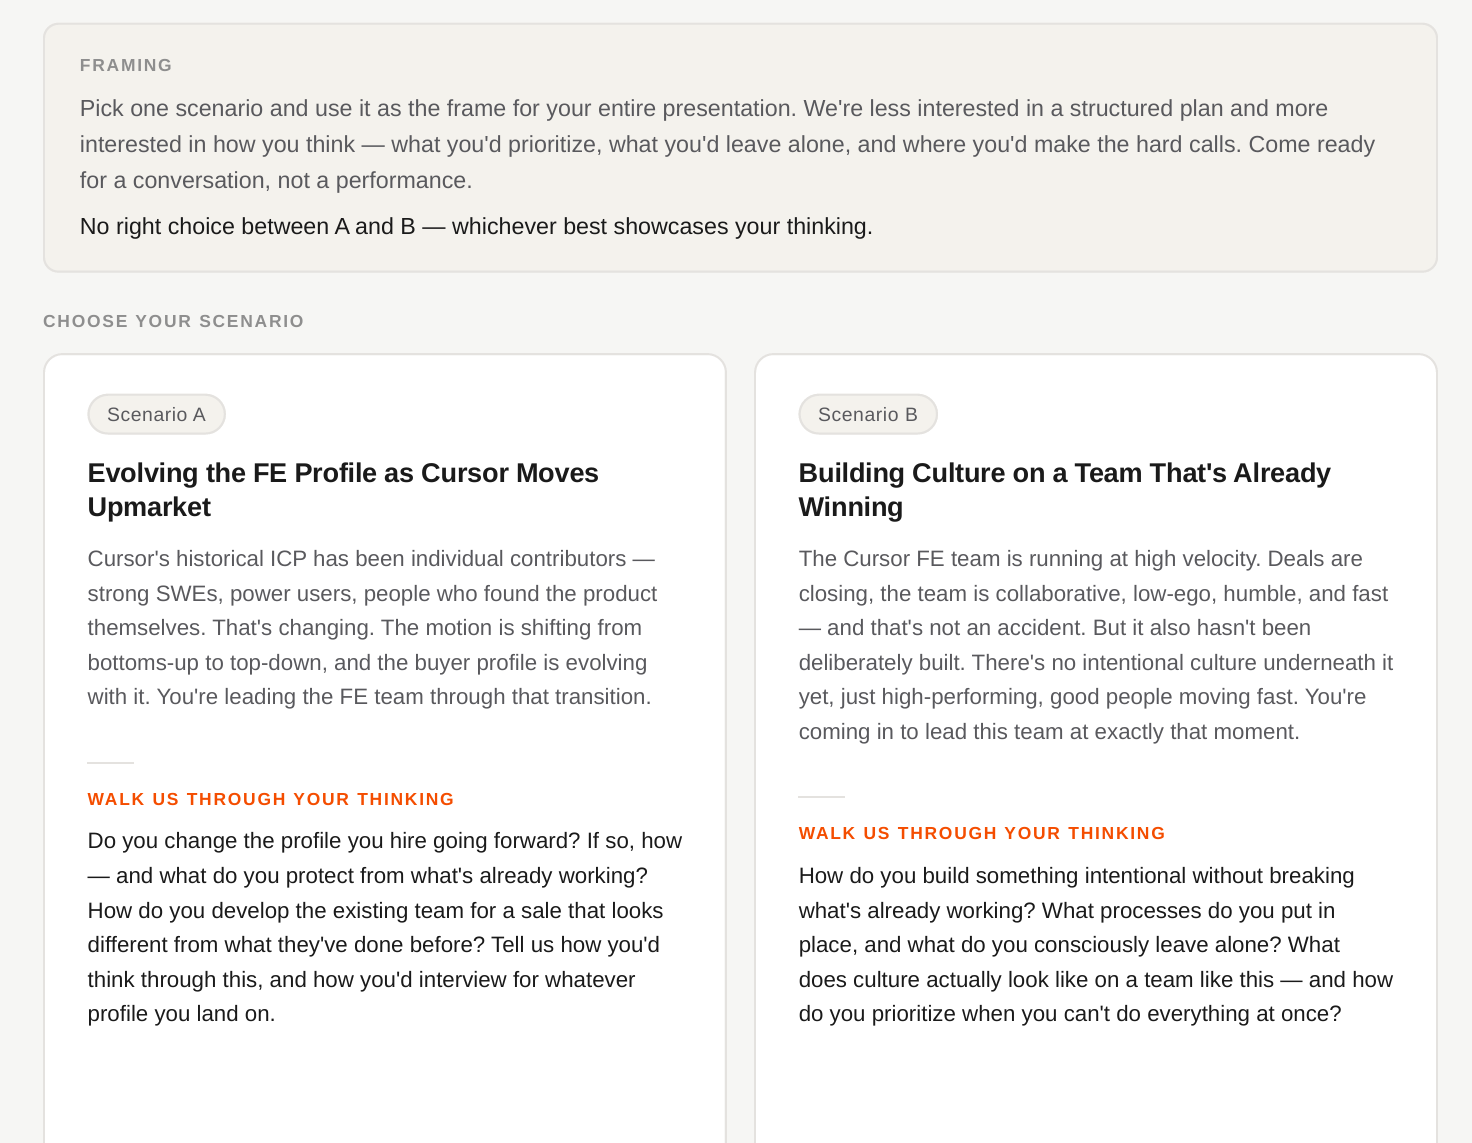Click Scenario A's orange 'Walk us through' heading

(x=271, y=799)
